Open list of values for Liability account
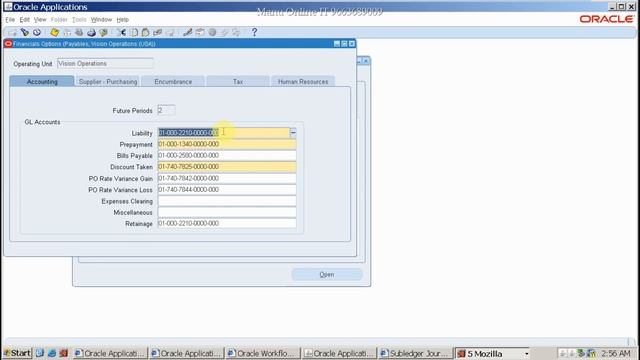Image resolution: width=640 pixels, height=360 pixels. (293, 133)
